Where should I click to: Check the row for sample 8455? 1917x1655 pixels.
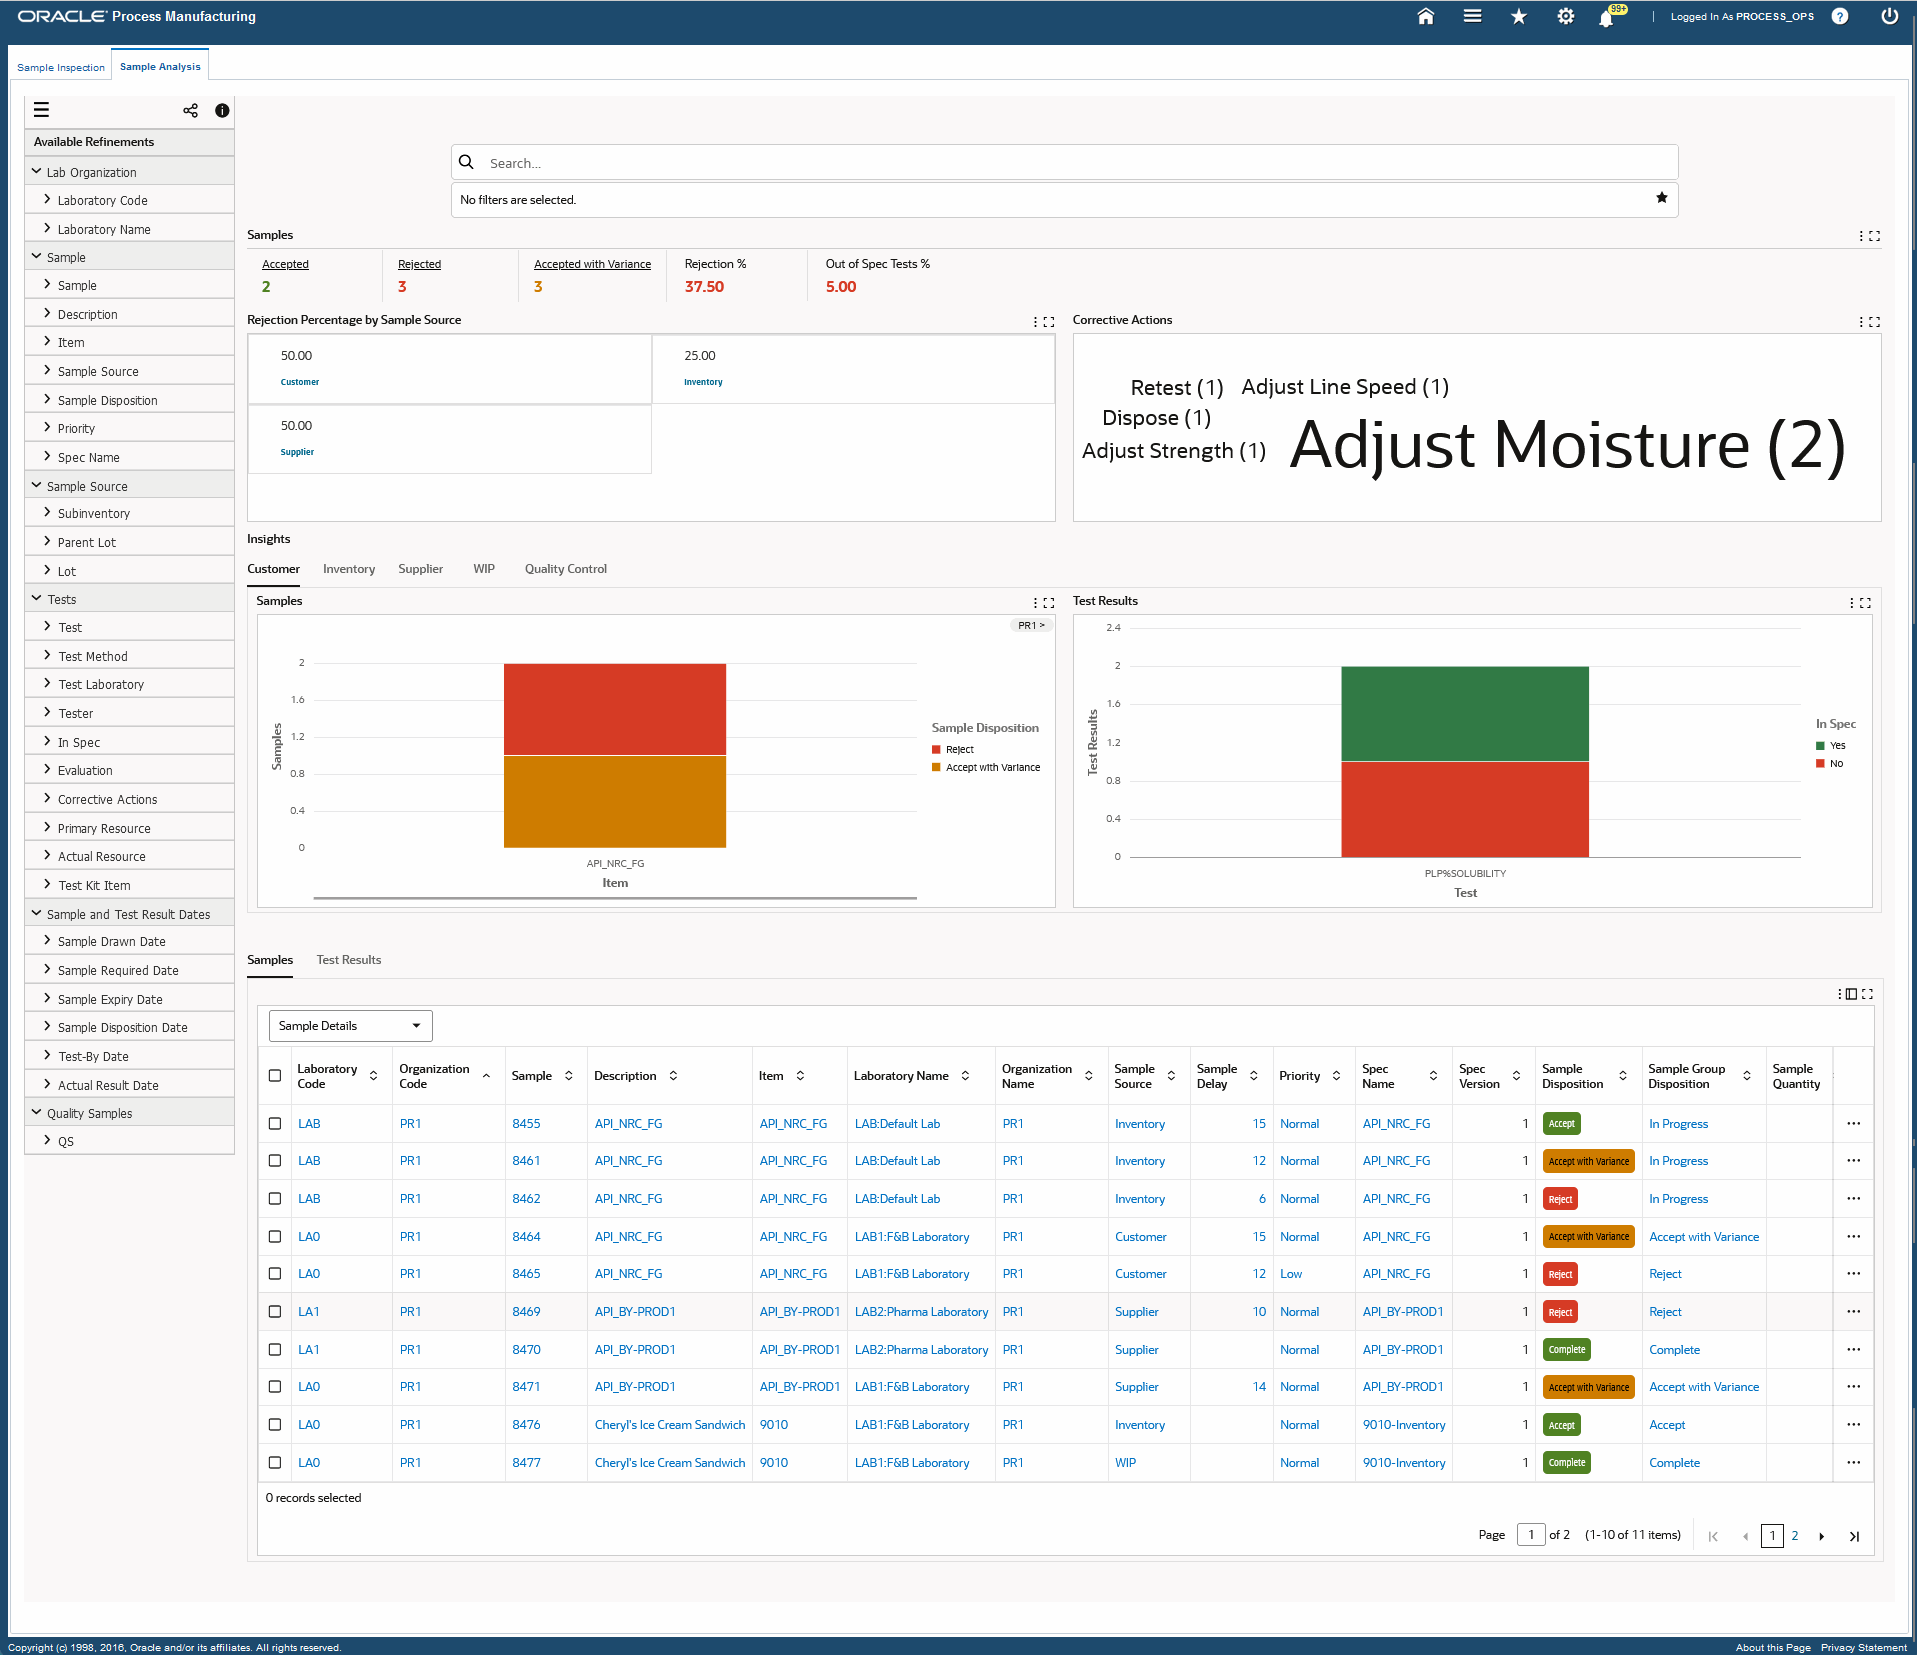click(x=275, y=1123)
